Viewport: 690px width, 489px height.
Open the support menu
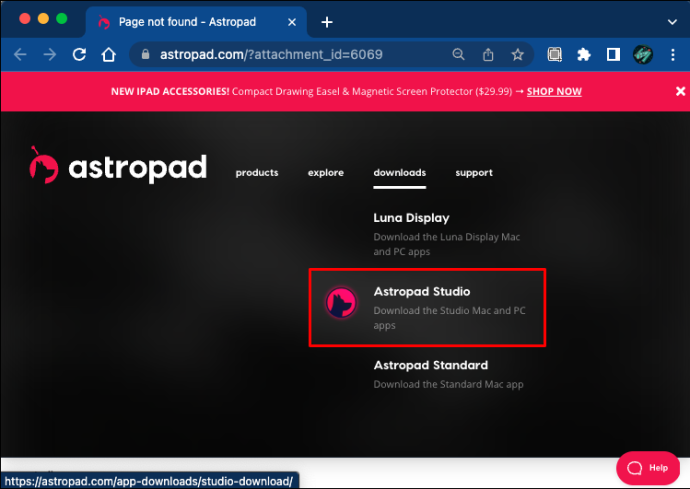(x=474, y=173)
